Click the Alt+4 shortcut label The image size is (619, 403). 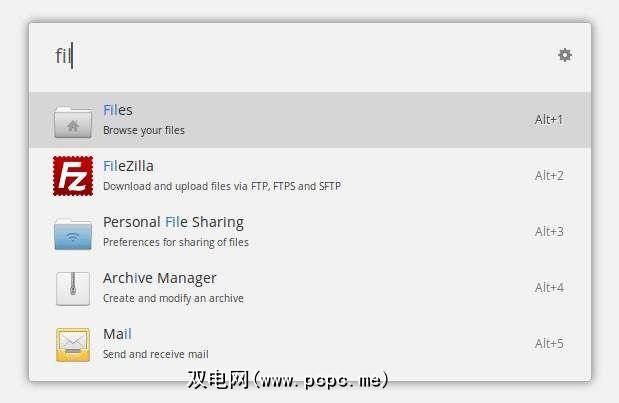click(x=549, y=288)
